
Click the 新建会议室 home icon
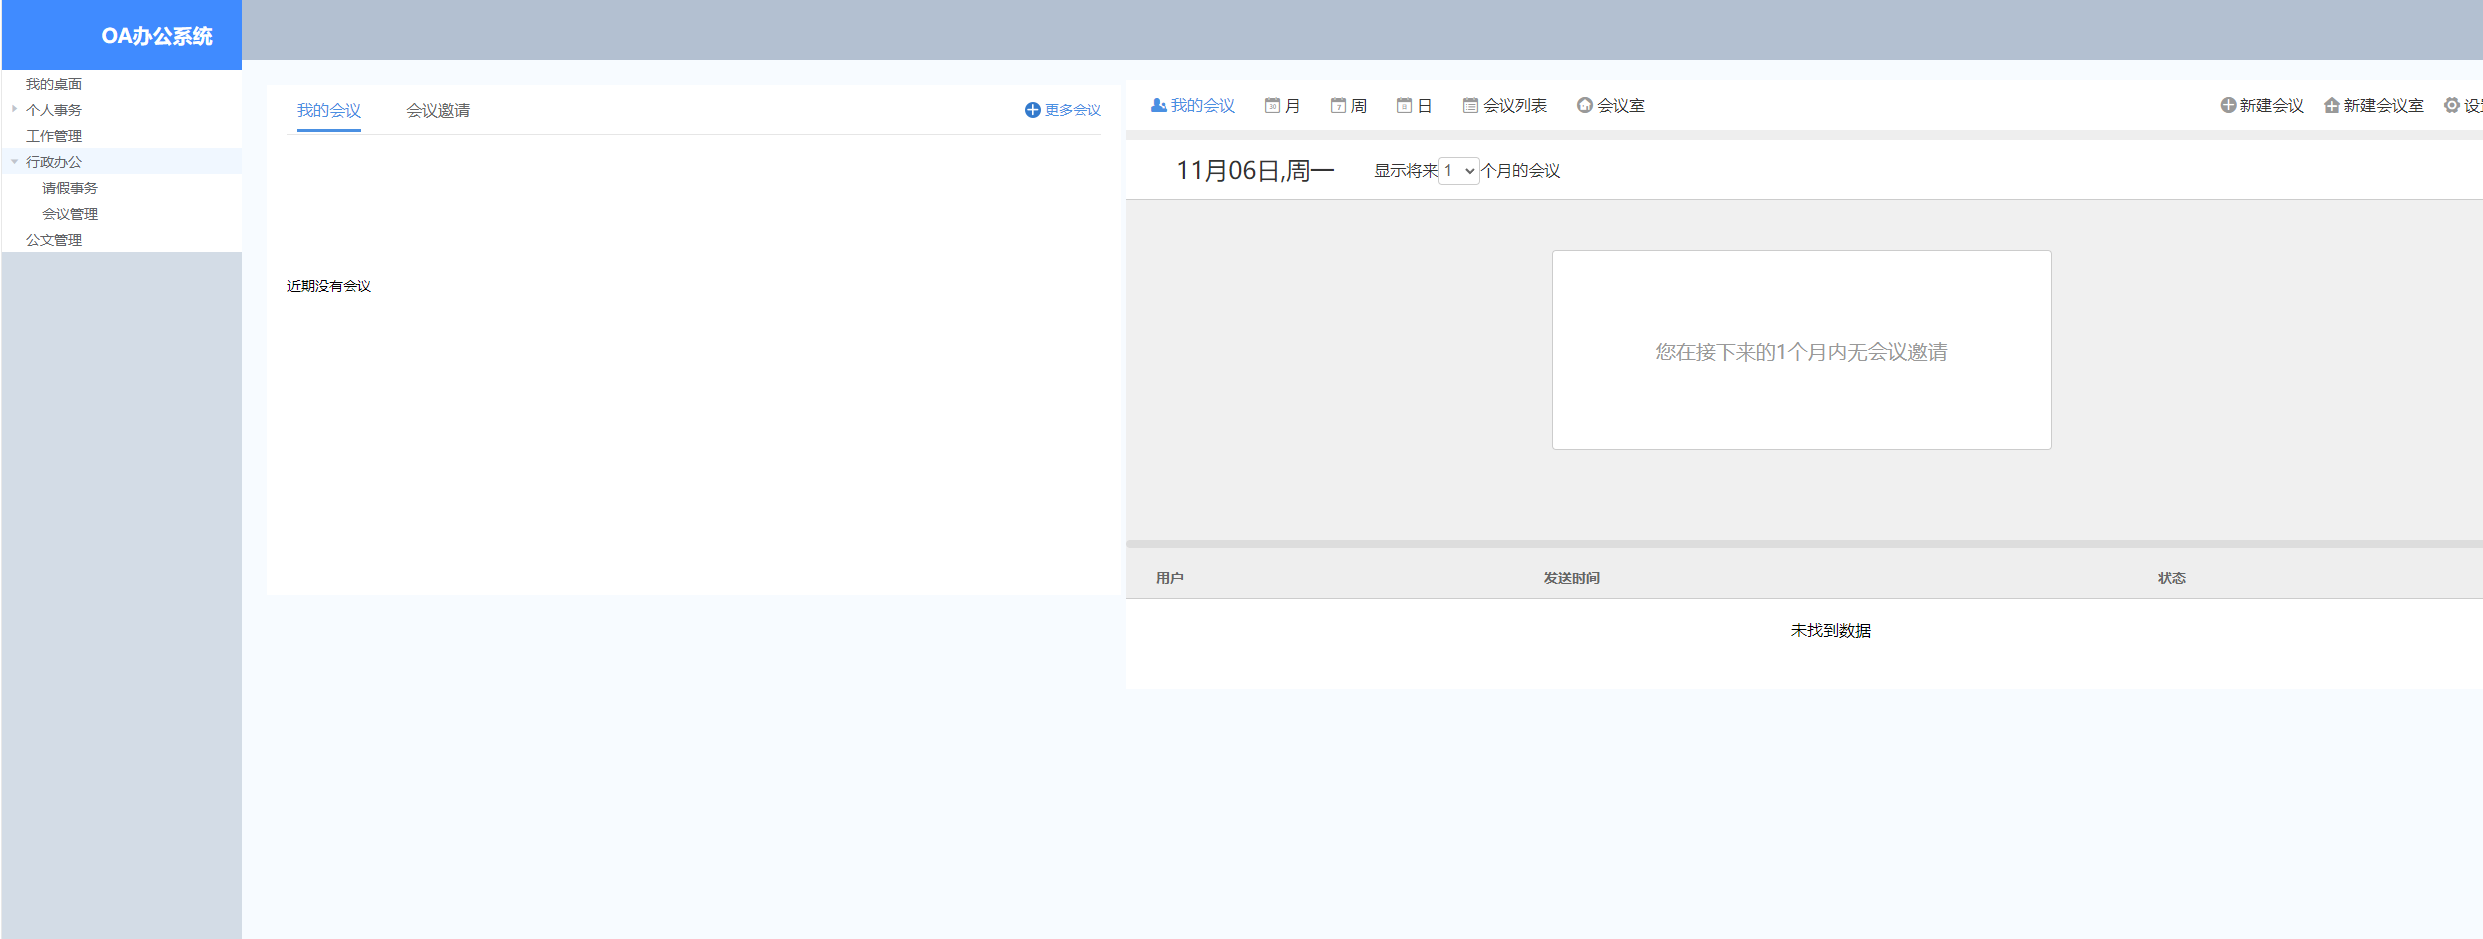(x=2331, y=104)
